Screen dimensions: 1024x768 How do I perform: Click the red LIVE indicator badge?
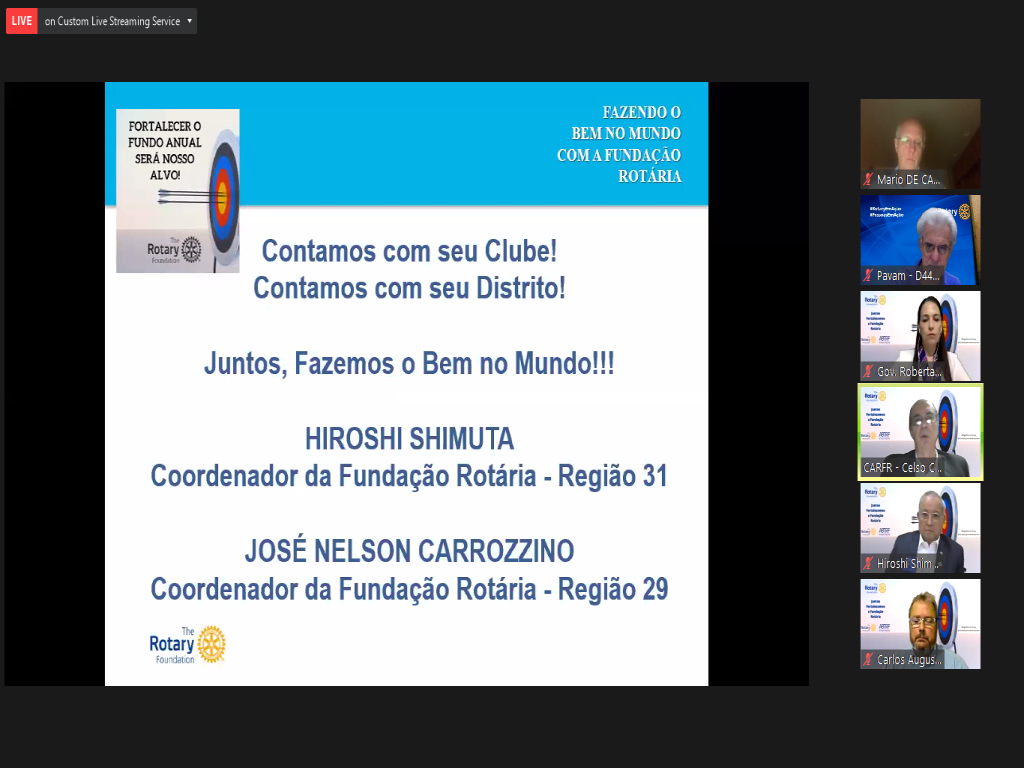(22, 21)
